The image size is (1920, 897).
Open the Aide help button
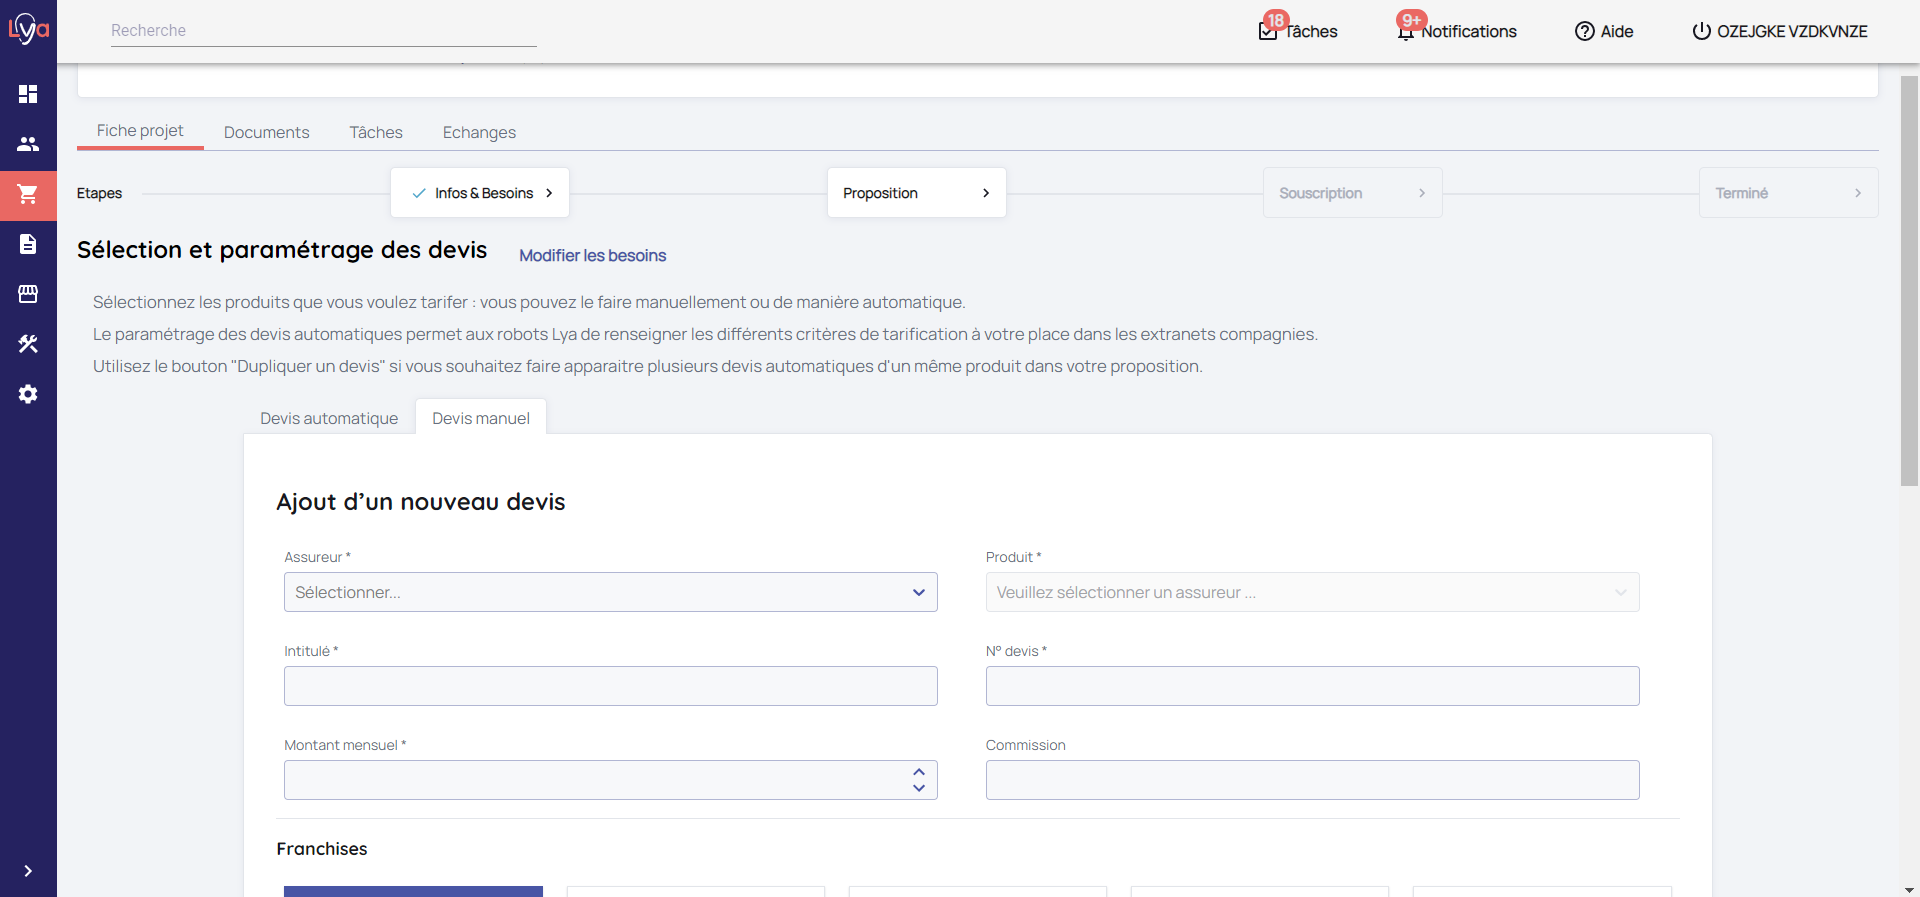tap(1604, 31)
